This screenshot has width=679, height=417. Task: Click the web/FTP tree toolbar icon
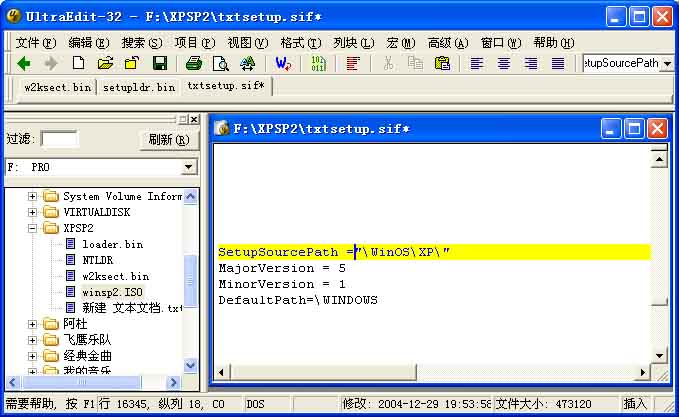point(248,64)
